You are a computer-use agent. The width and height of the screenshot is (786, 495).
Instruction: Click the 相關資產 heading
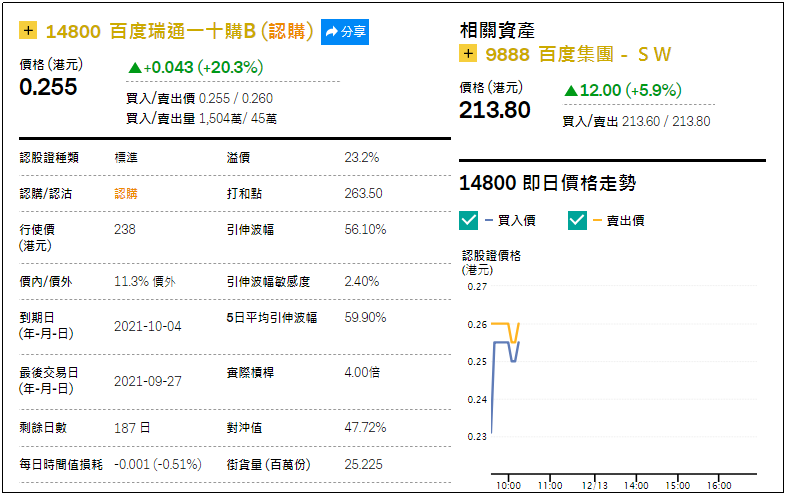[x=497, y=31]
